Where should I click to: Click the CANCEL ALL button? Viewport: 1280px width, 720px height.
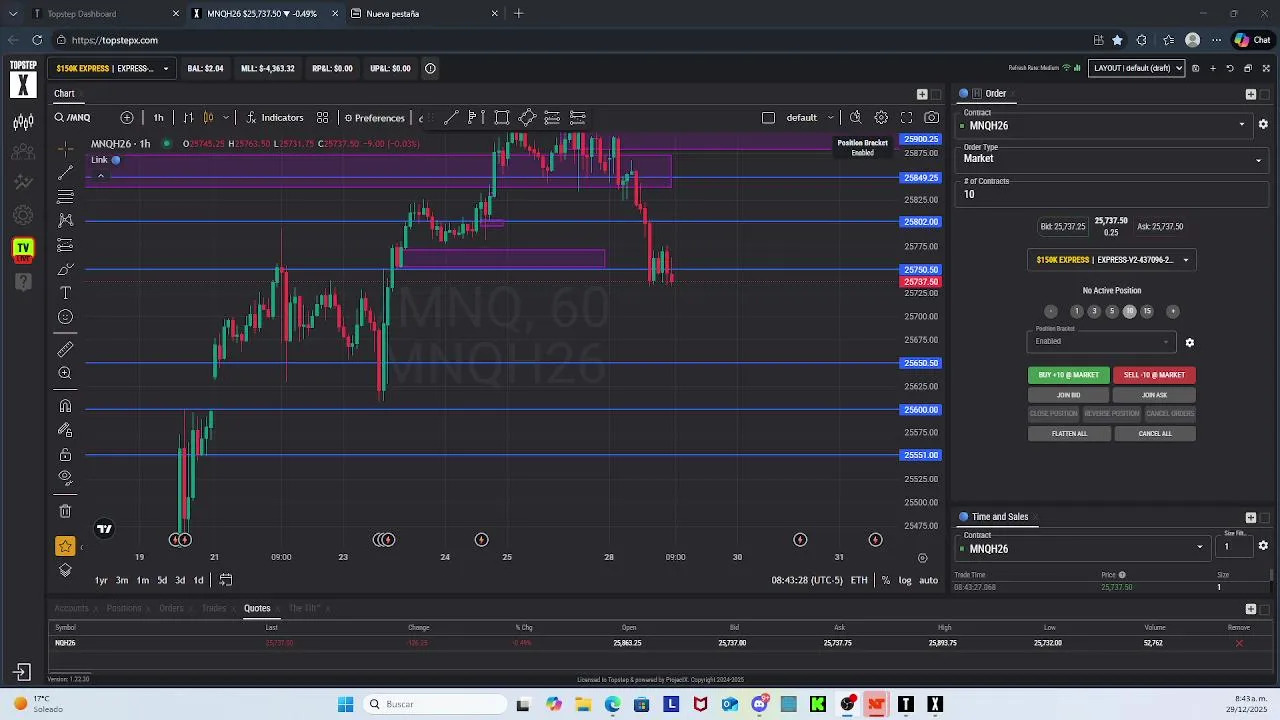(x=1154, y=433)
